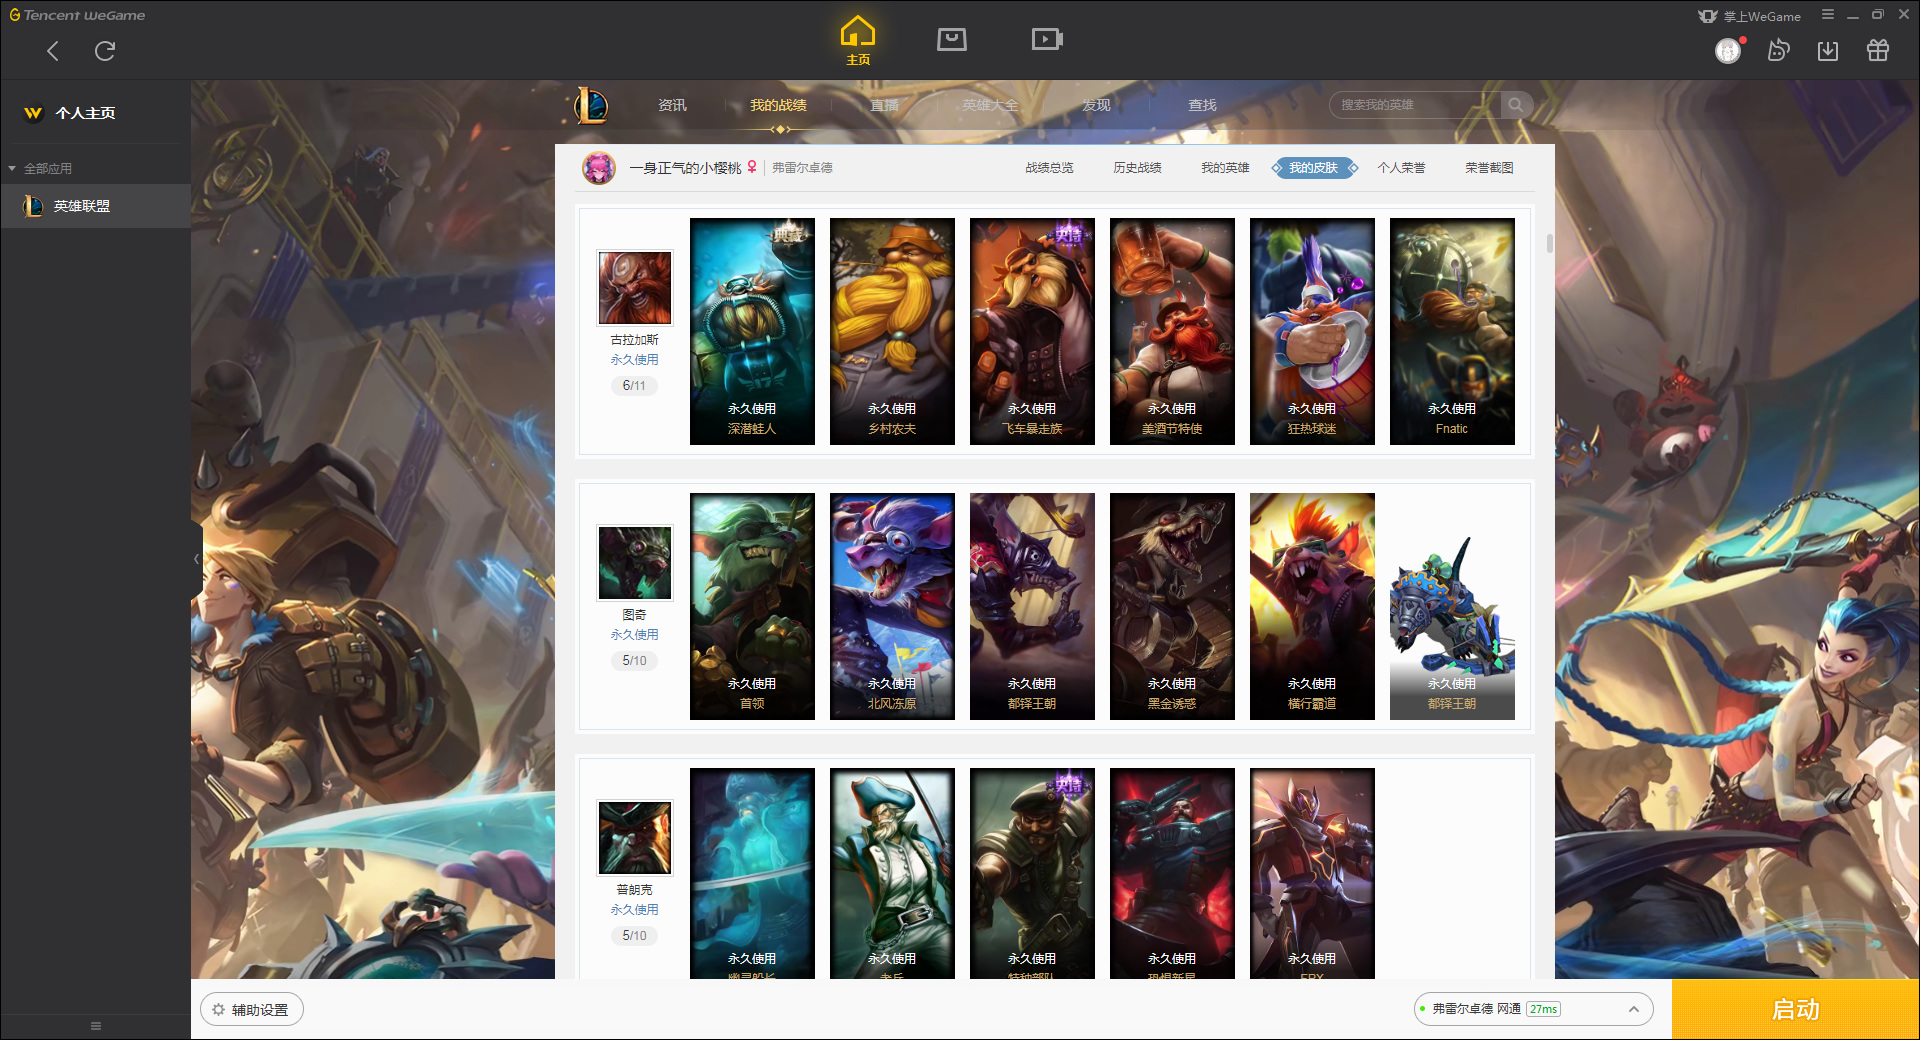The width and height of the screenshot is (1920, 1040).
Task: Open the 查找 tab
Action: 1202,105
